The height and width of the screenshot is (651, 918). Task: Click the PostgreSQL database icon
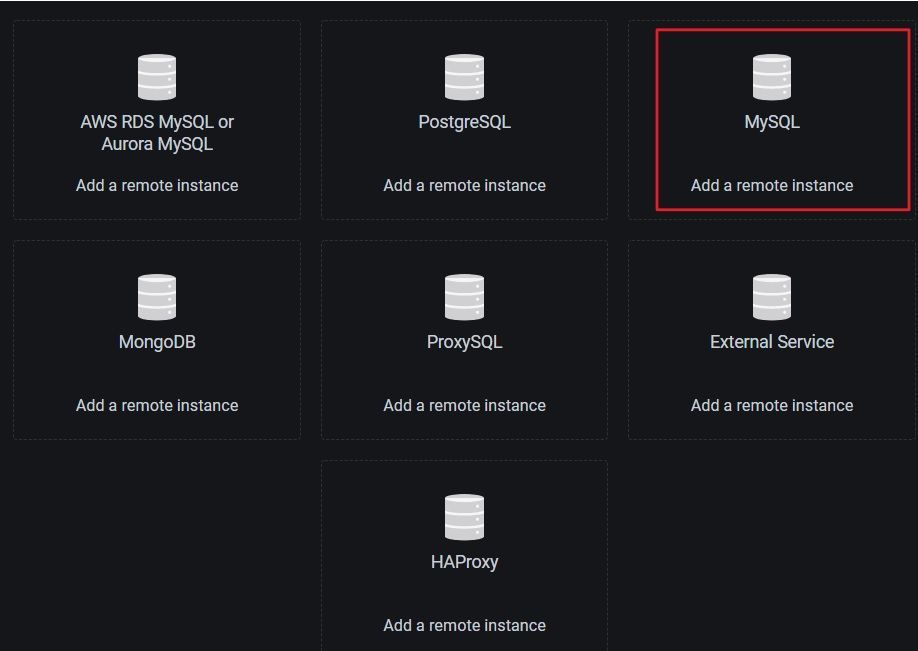tap(464, 77)
